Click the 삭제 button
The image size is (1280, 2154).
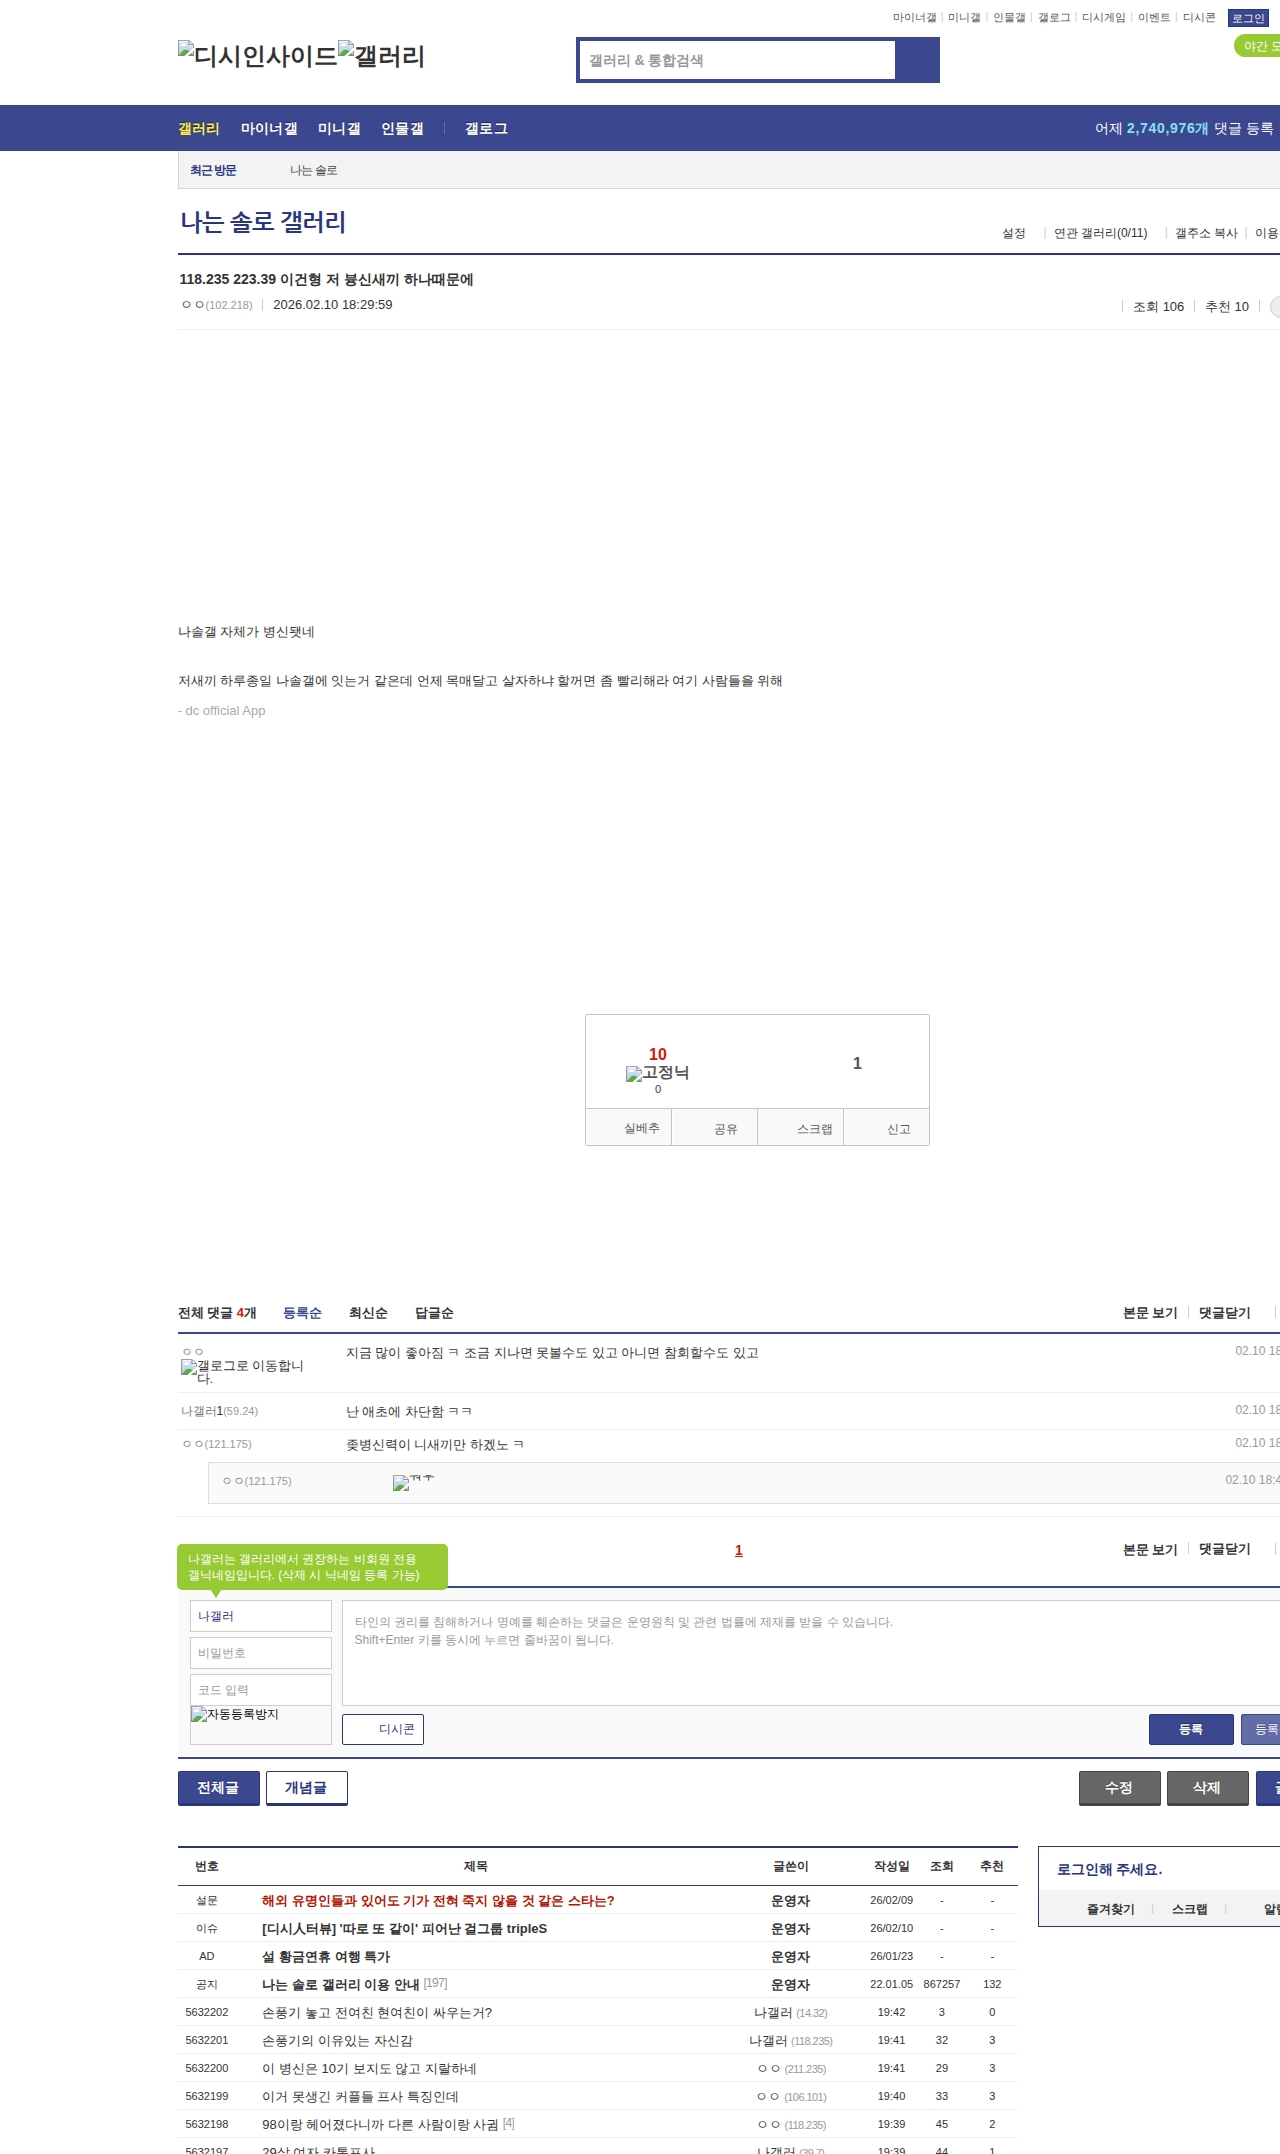(x=1206, y=1788)
